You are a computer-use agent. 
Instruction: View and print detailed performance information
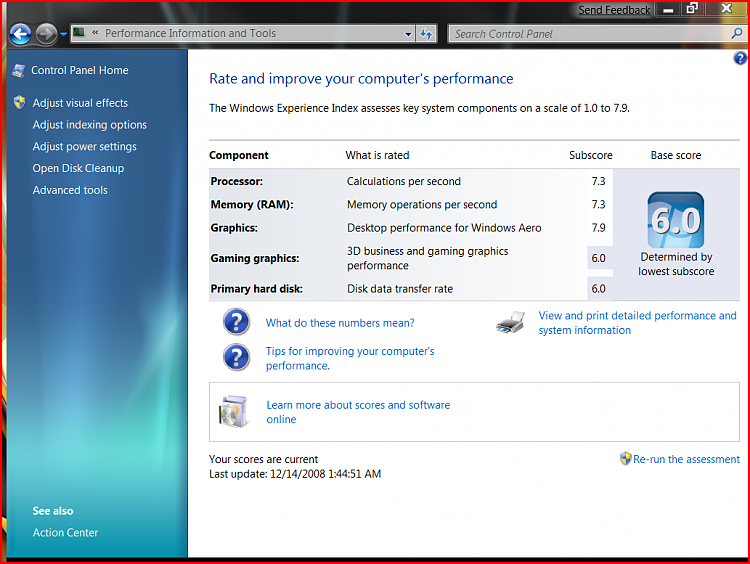pyautogui.click(x=637, y=323)
